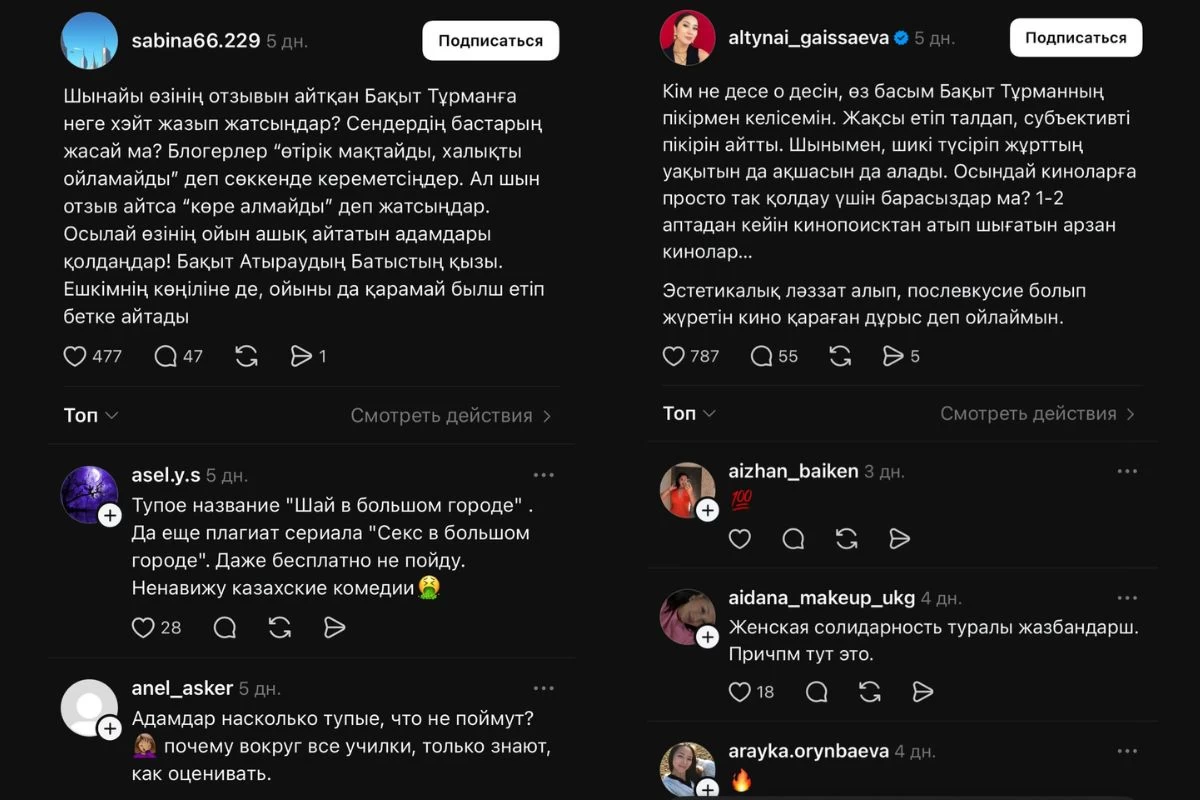Reply to aizhan_baiken's comment via comment icon

pos(793,538)
